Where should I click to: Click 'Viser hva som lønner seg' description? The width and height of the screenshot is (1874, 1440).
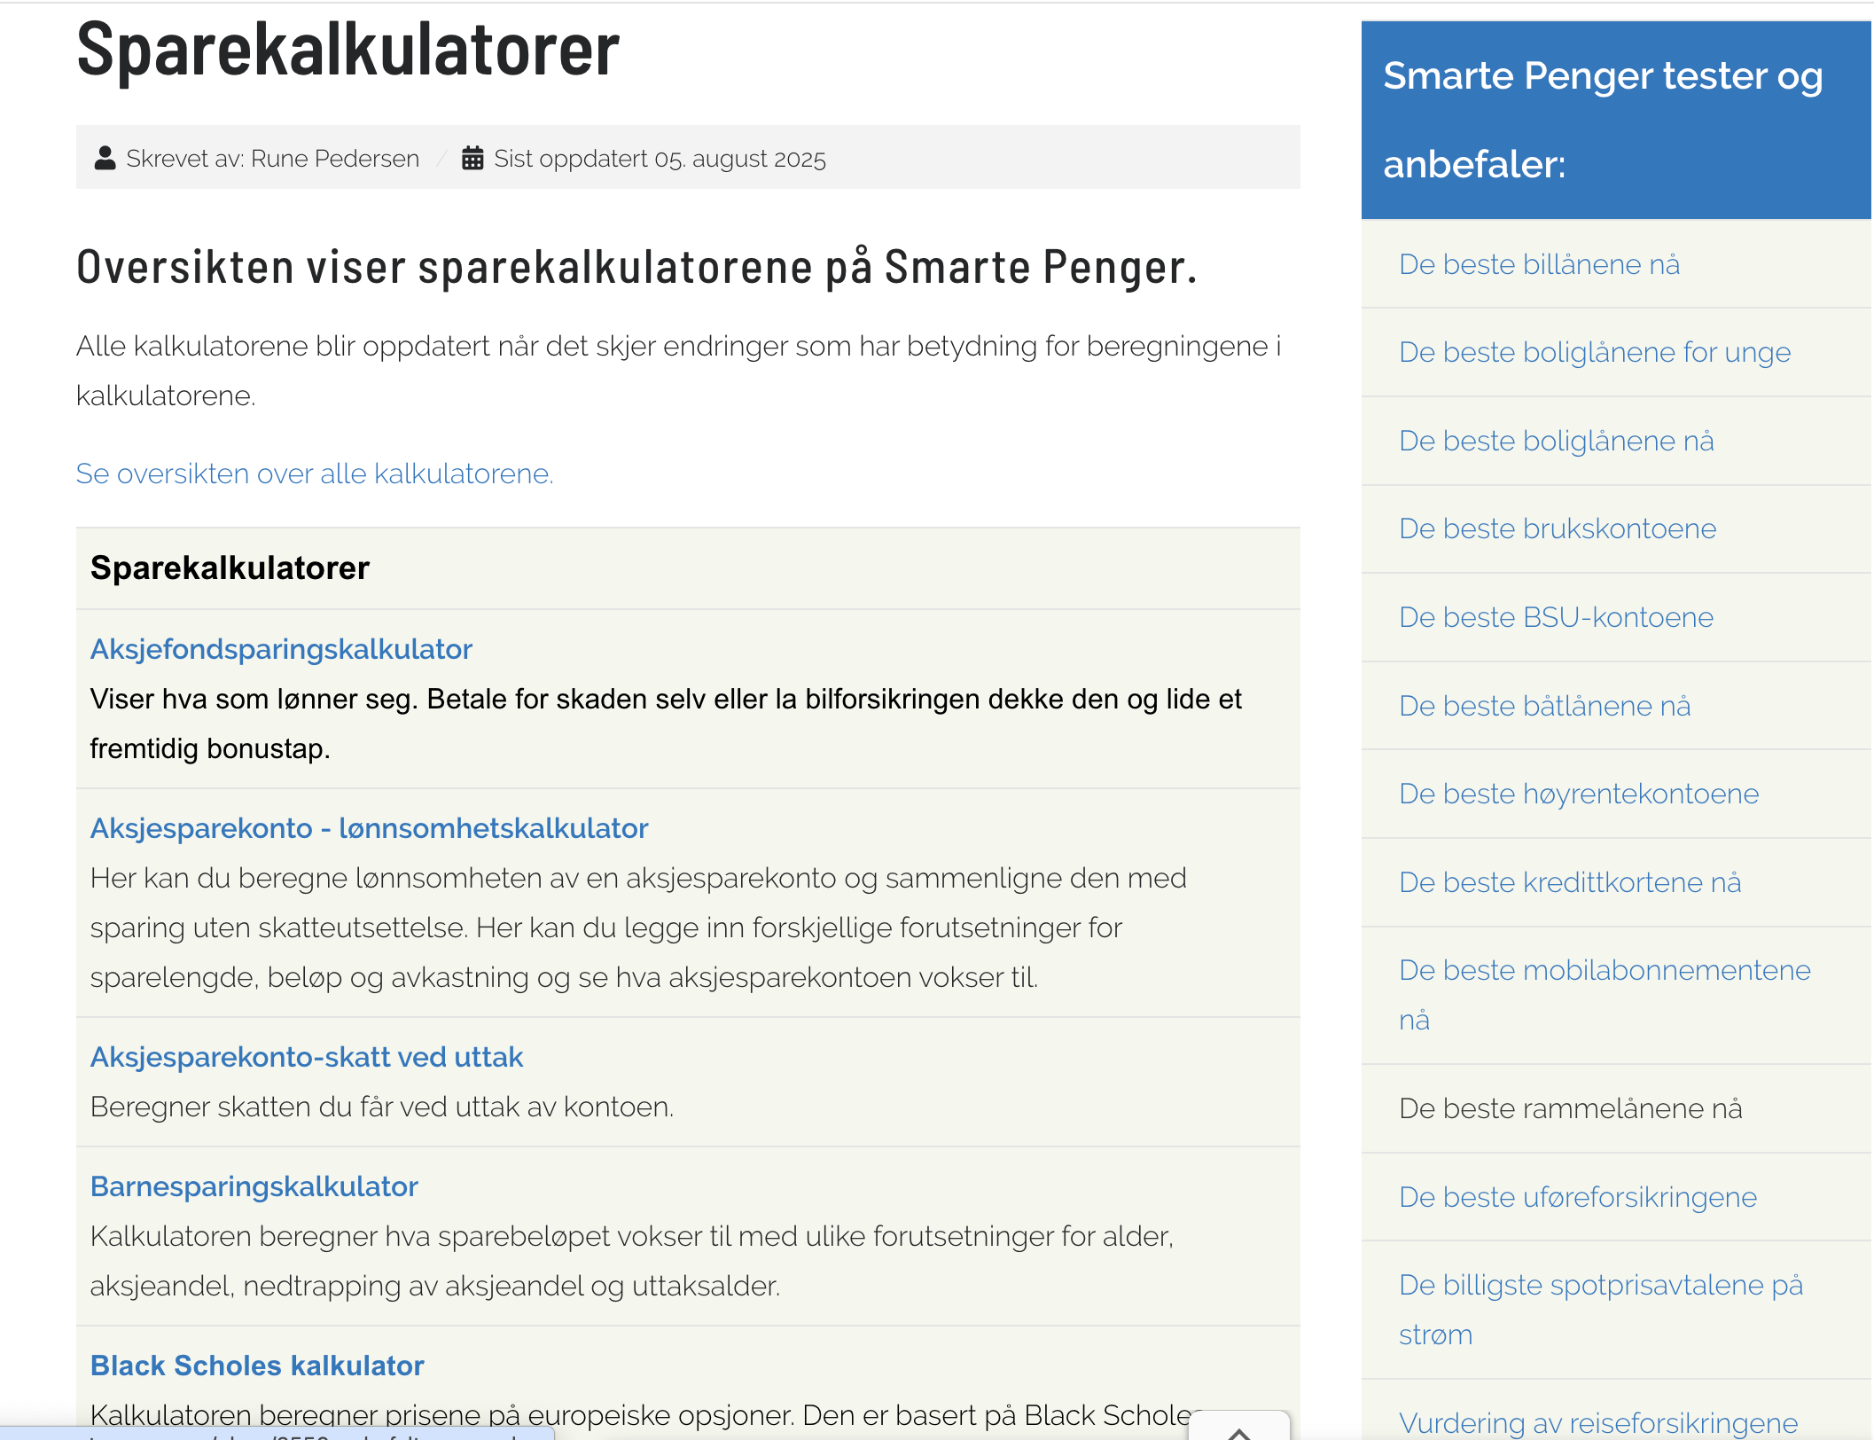[x=666, y=724]
